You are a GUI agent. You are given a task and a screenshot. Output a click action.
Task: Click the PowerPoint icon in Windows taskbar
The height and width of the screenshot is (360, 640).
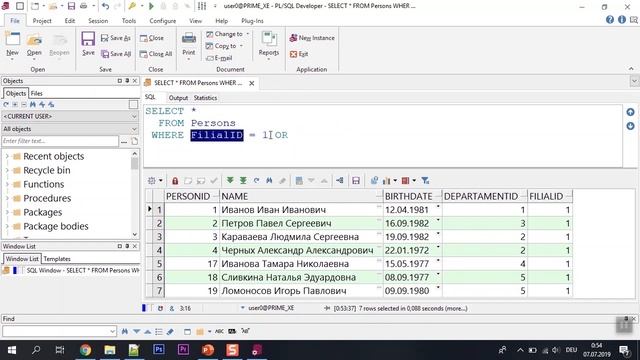[208, 350]
